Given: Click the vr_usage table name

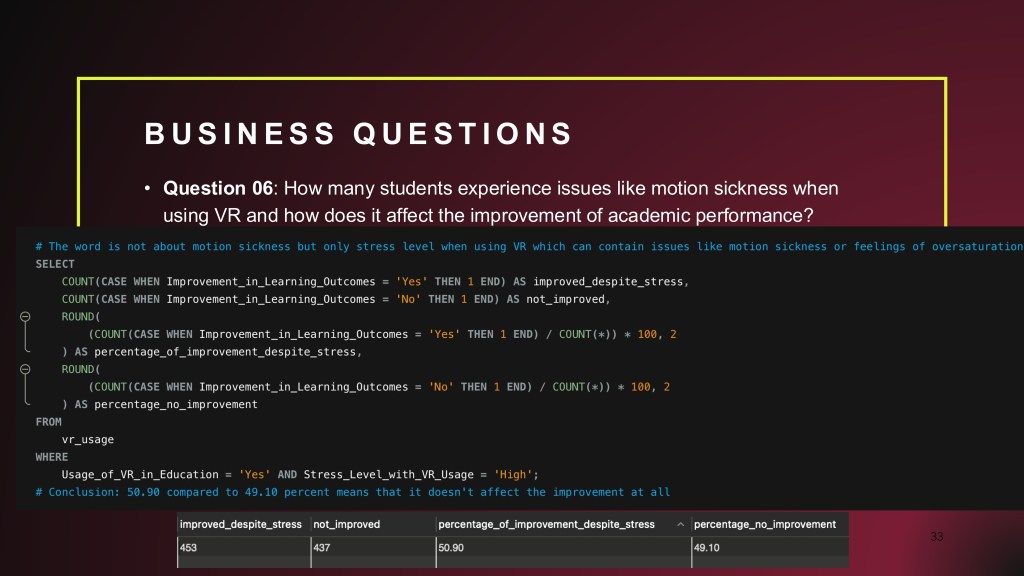Looking at the screenshot, I should [87, 439].
